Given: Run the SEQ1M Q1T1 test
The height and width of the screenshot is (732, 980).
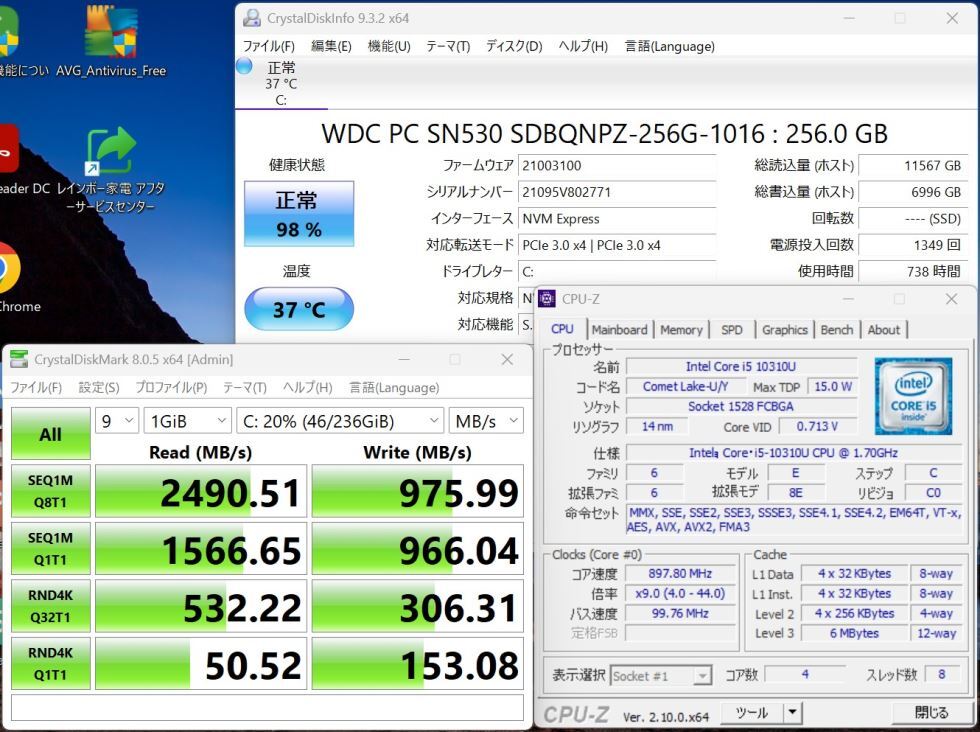Looking at the screenshot, I should point(51,548).
